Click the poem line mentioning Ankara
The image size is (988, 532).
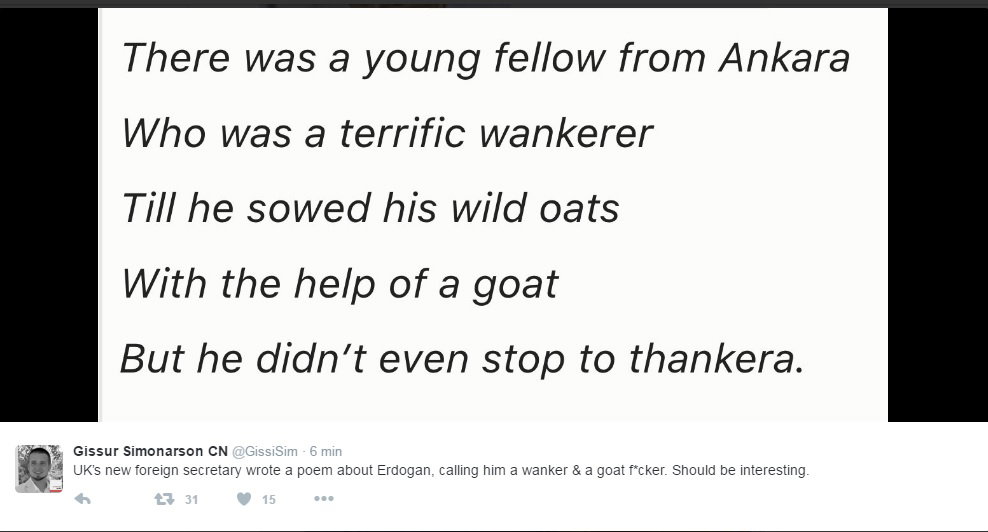click(x=486, y=59)
